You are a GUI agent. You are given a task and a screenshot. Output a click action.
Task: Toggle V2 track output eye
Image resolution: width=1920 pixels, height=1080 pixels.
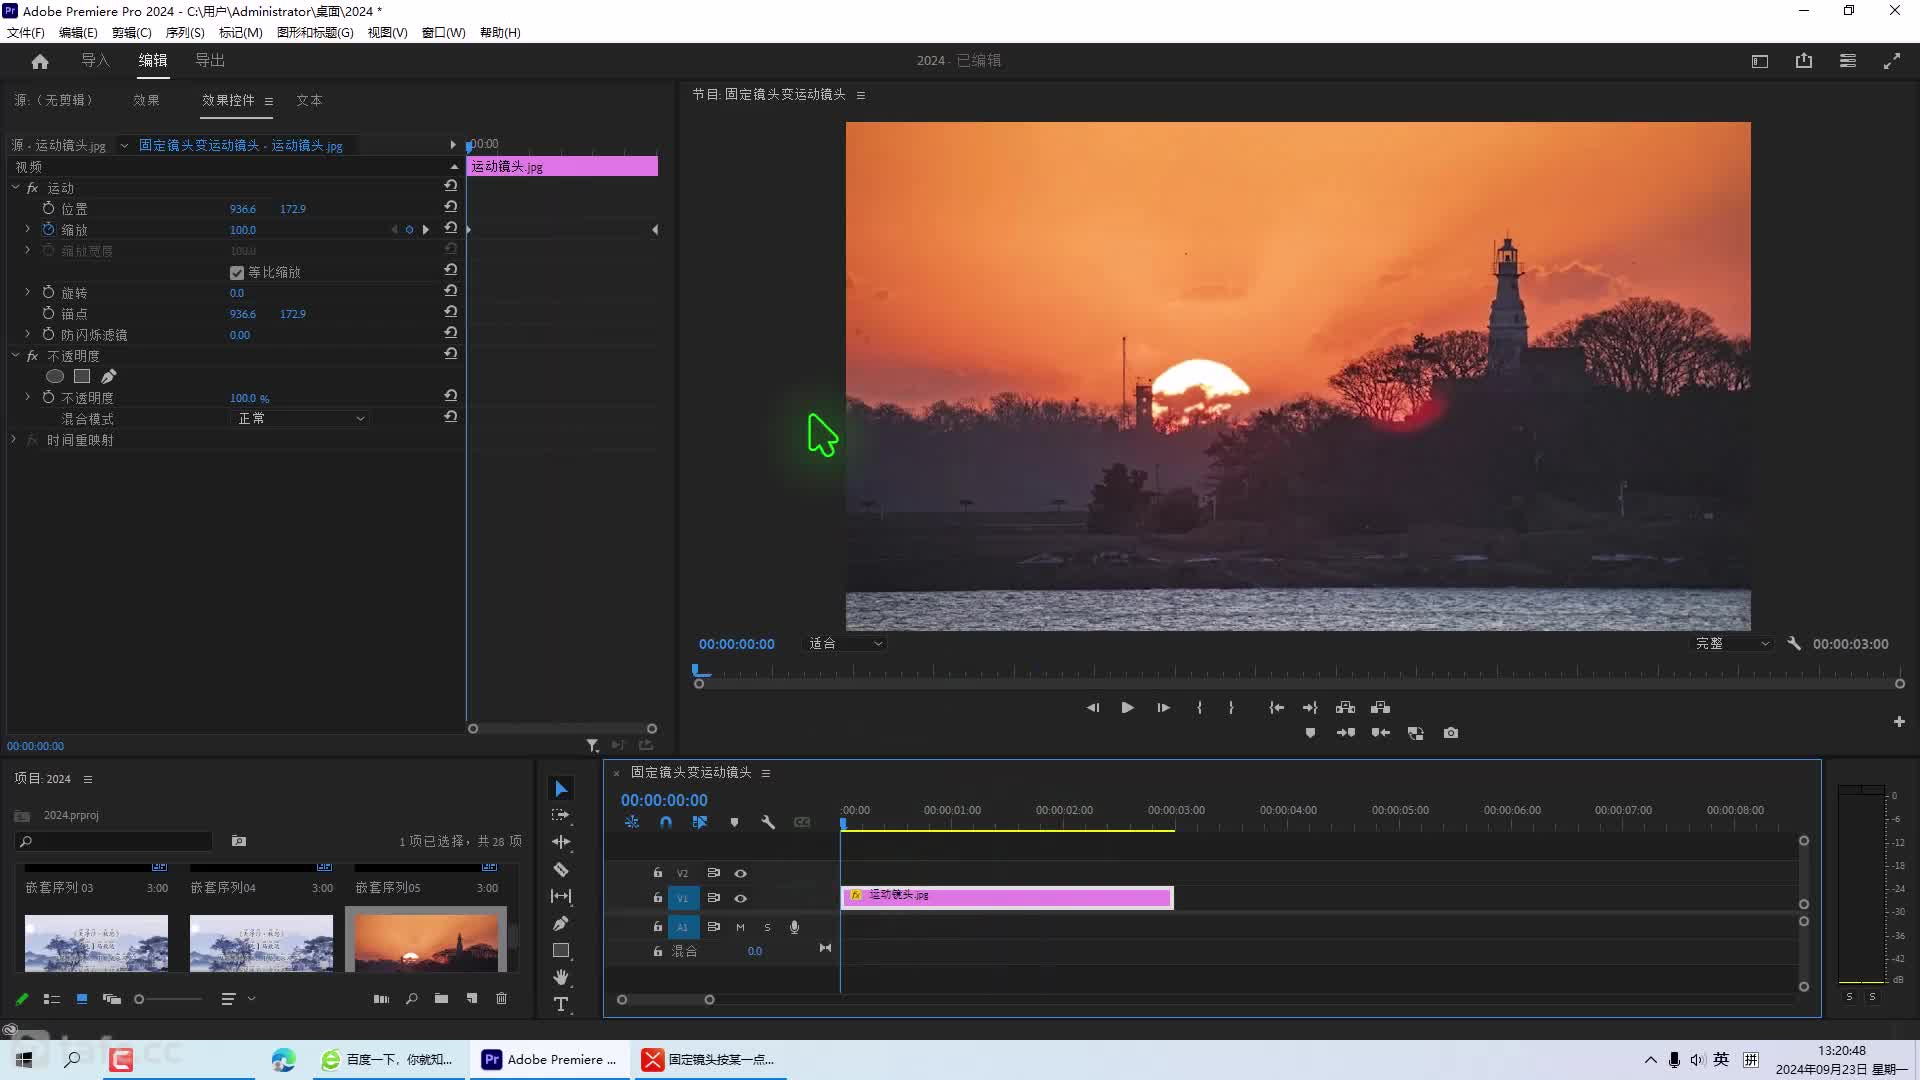741,873
